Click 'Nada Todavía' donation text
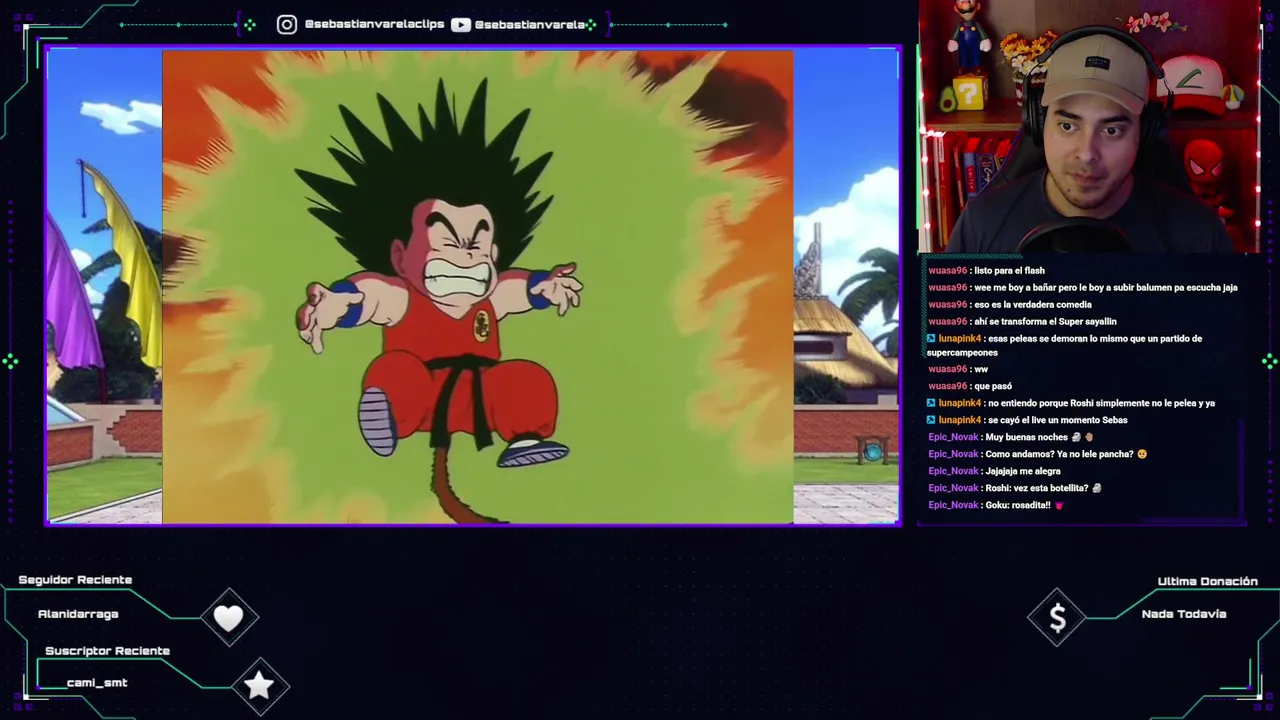 1184,614
